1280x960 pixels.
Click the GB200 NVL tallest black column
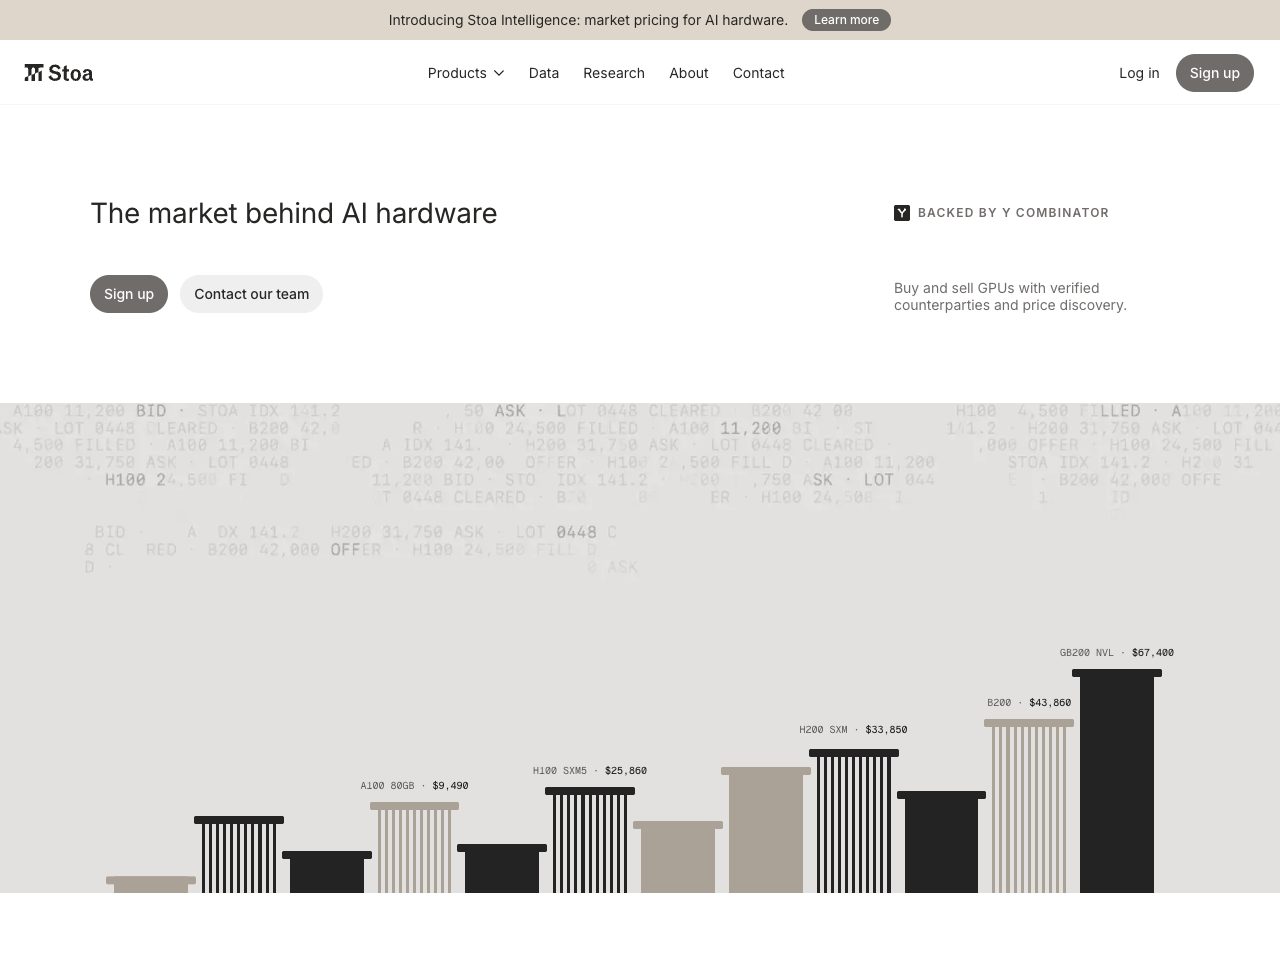[x=1117, y=781]
